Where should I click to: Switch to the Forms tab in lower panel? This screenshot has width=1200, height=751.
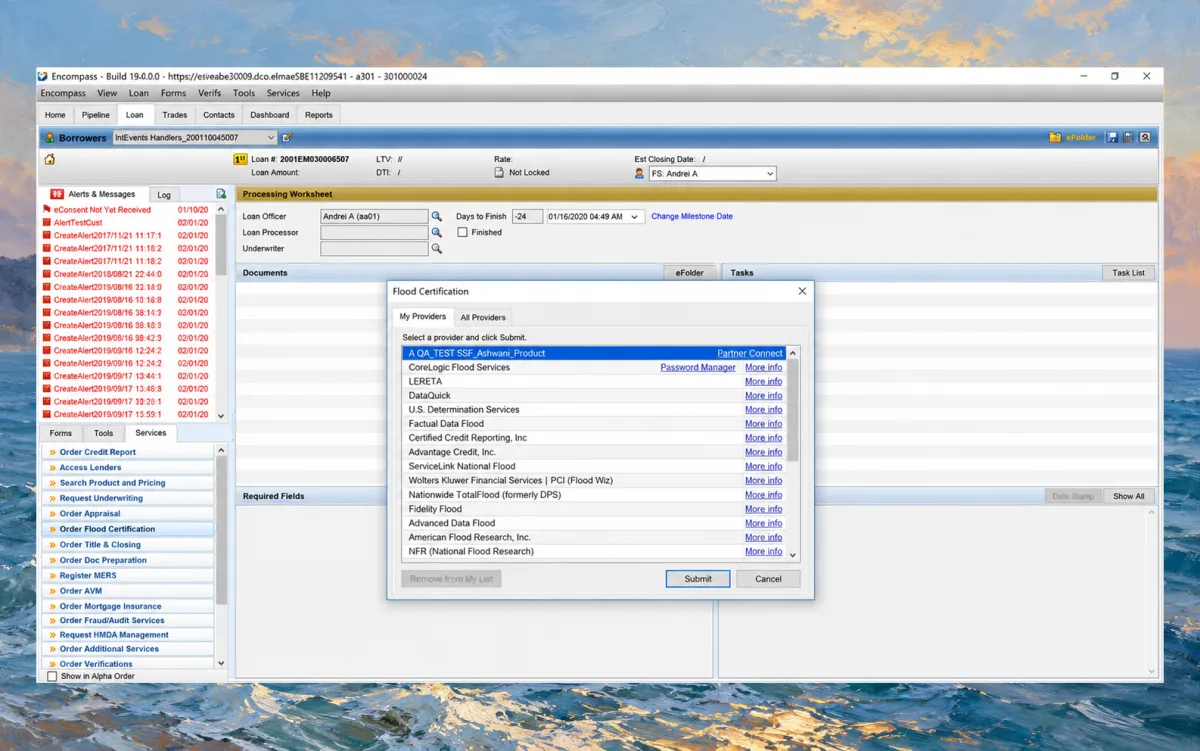(x=61, y=433)
